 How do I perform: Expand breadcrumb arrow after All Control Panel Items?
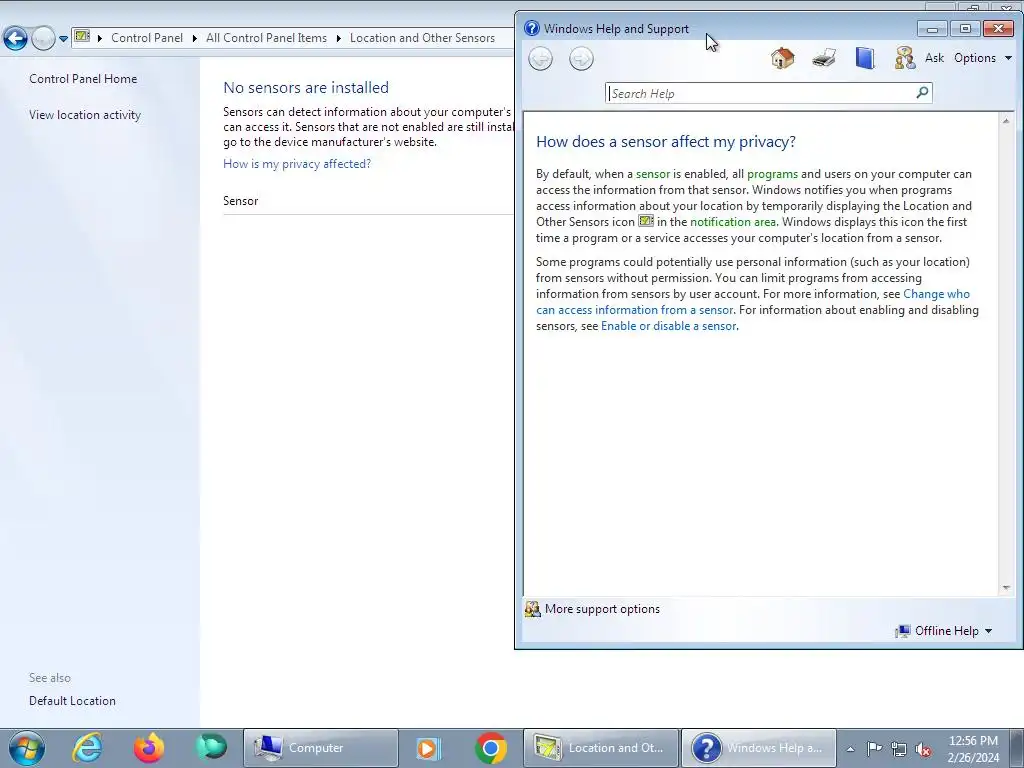338,38
